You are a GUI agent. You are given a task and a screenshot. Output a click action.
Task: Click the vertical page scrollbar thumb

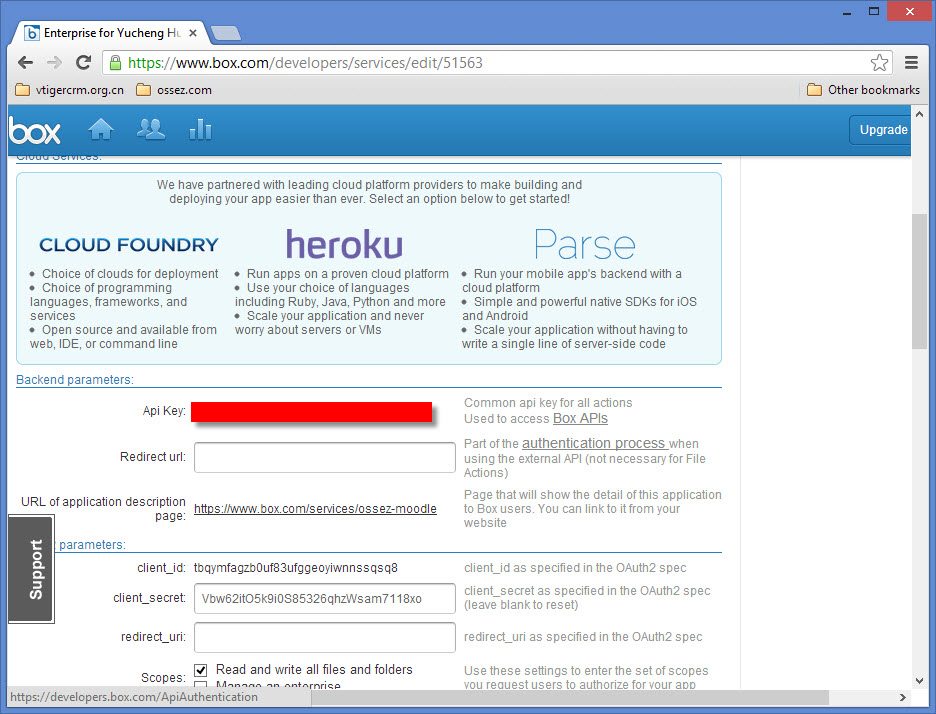[919, 281]
